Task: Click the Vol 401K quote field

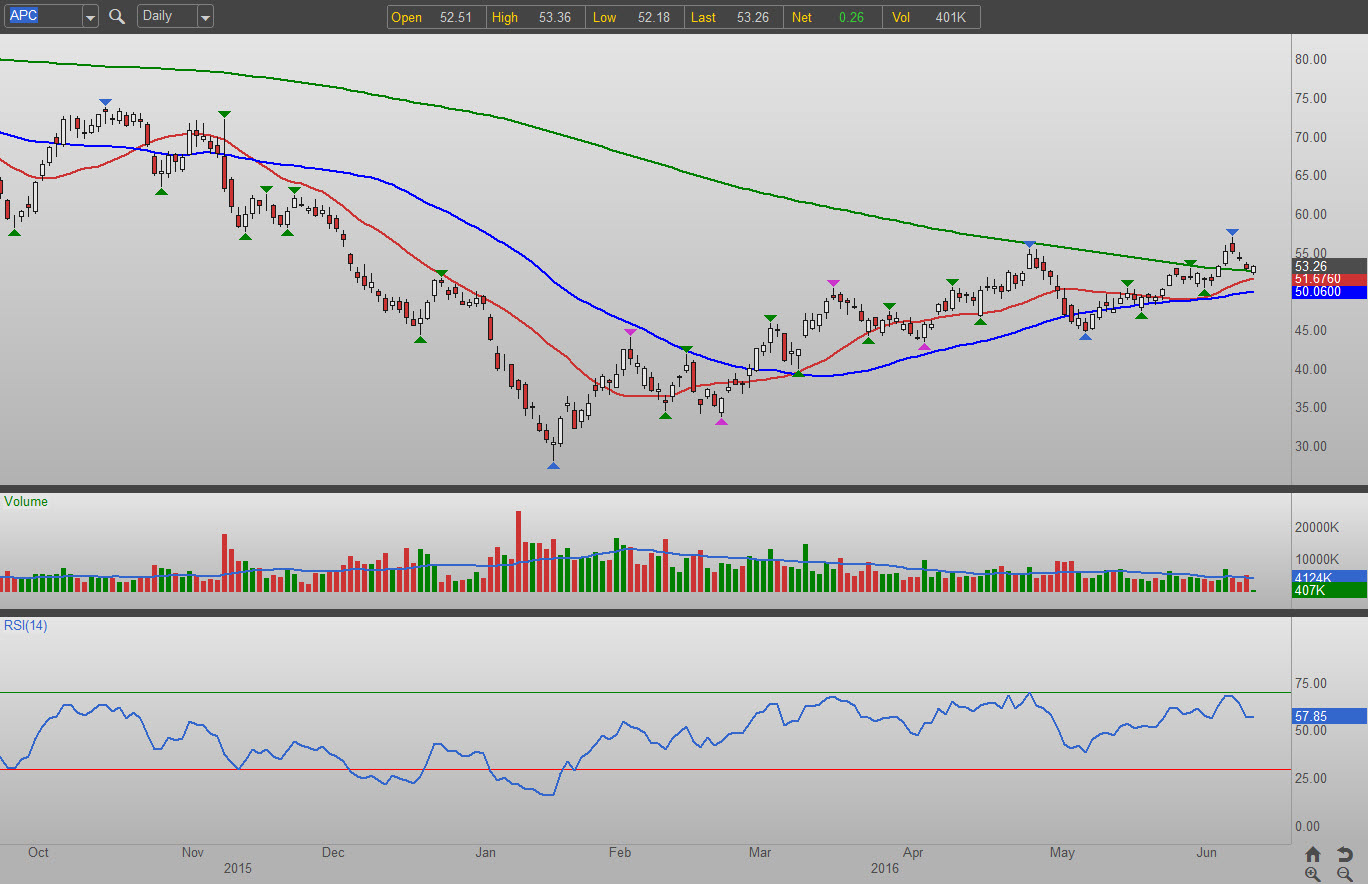Action: pos(935,17)
